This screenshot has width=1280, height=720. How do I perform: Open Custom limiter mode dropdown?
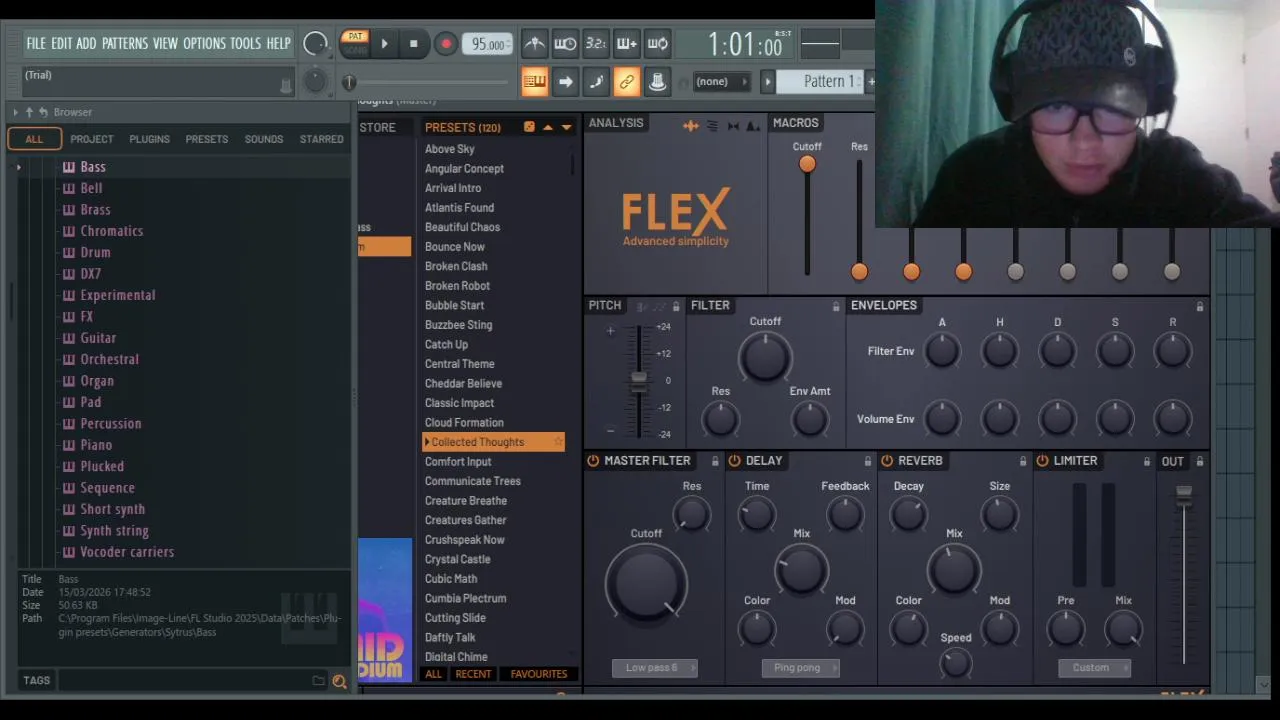point(1095,668)
